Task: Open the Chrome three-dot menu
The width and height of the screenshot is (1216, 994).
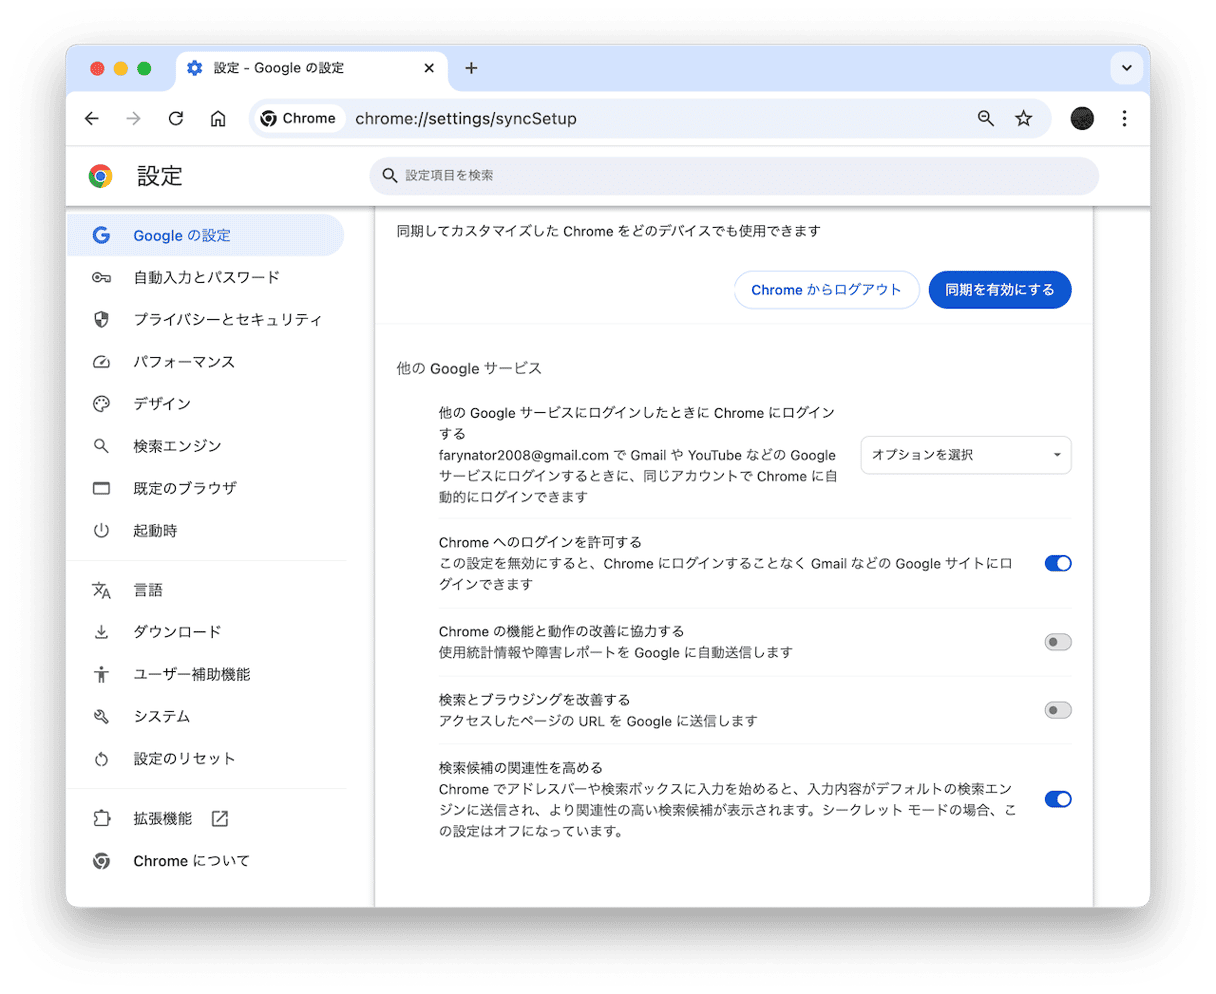Action: tap(1124, 119)
